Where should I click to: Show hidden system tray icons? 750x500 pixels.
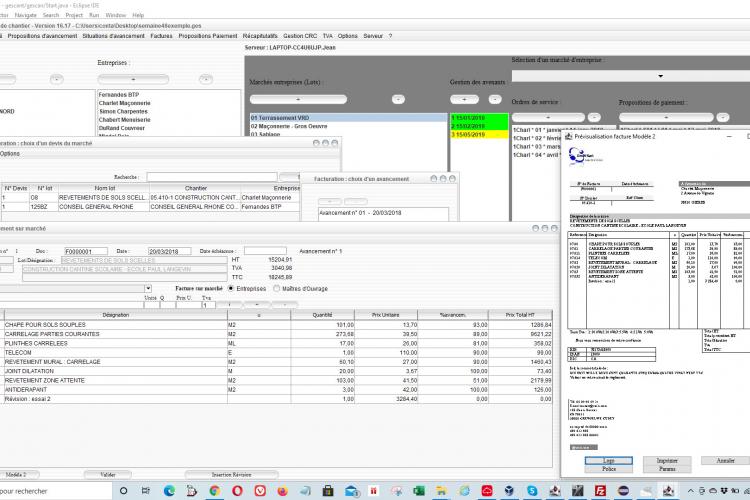[690, 491]
